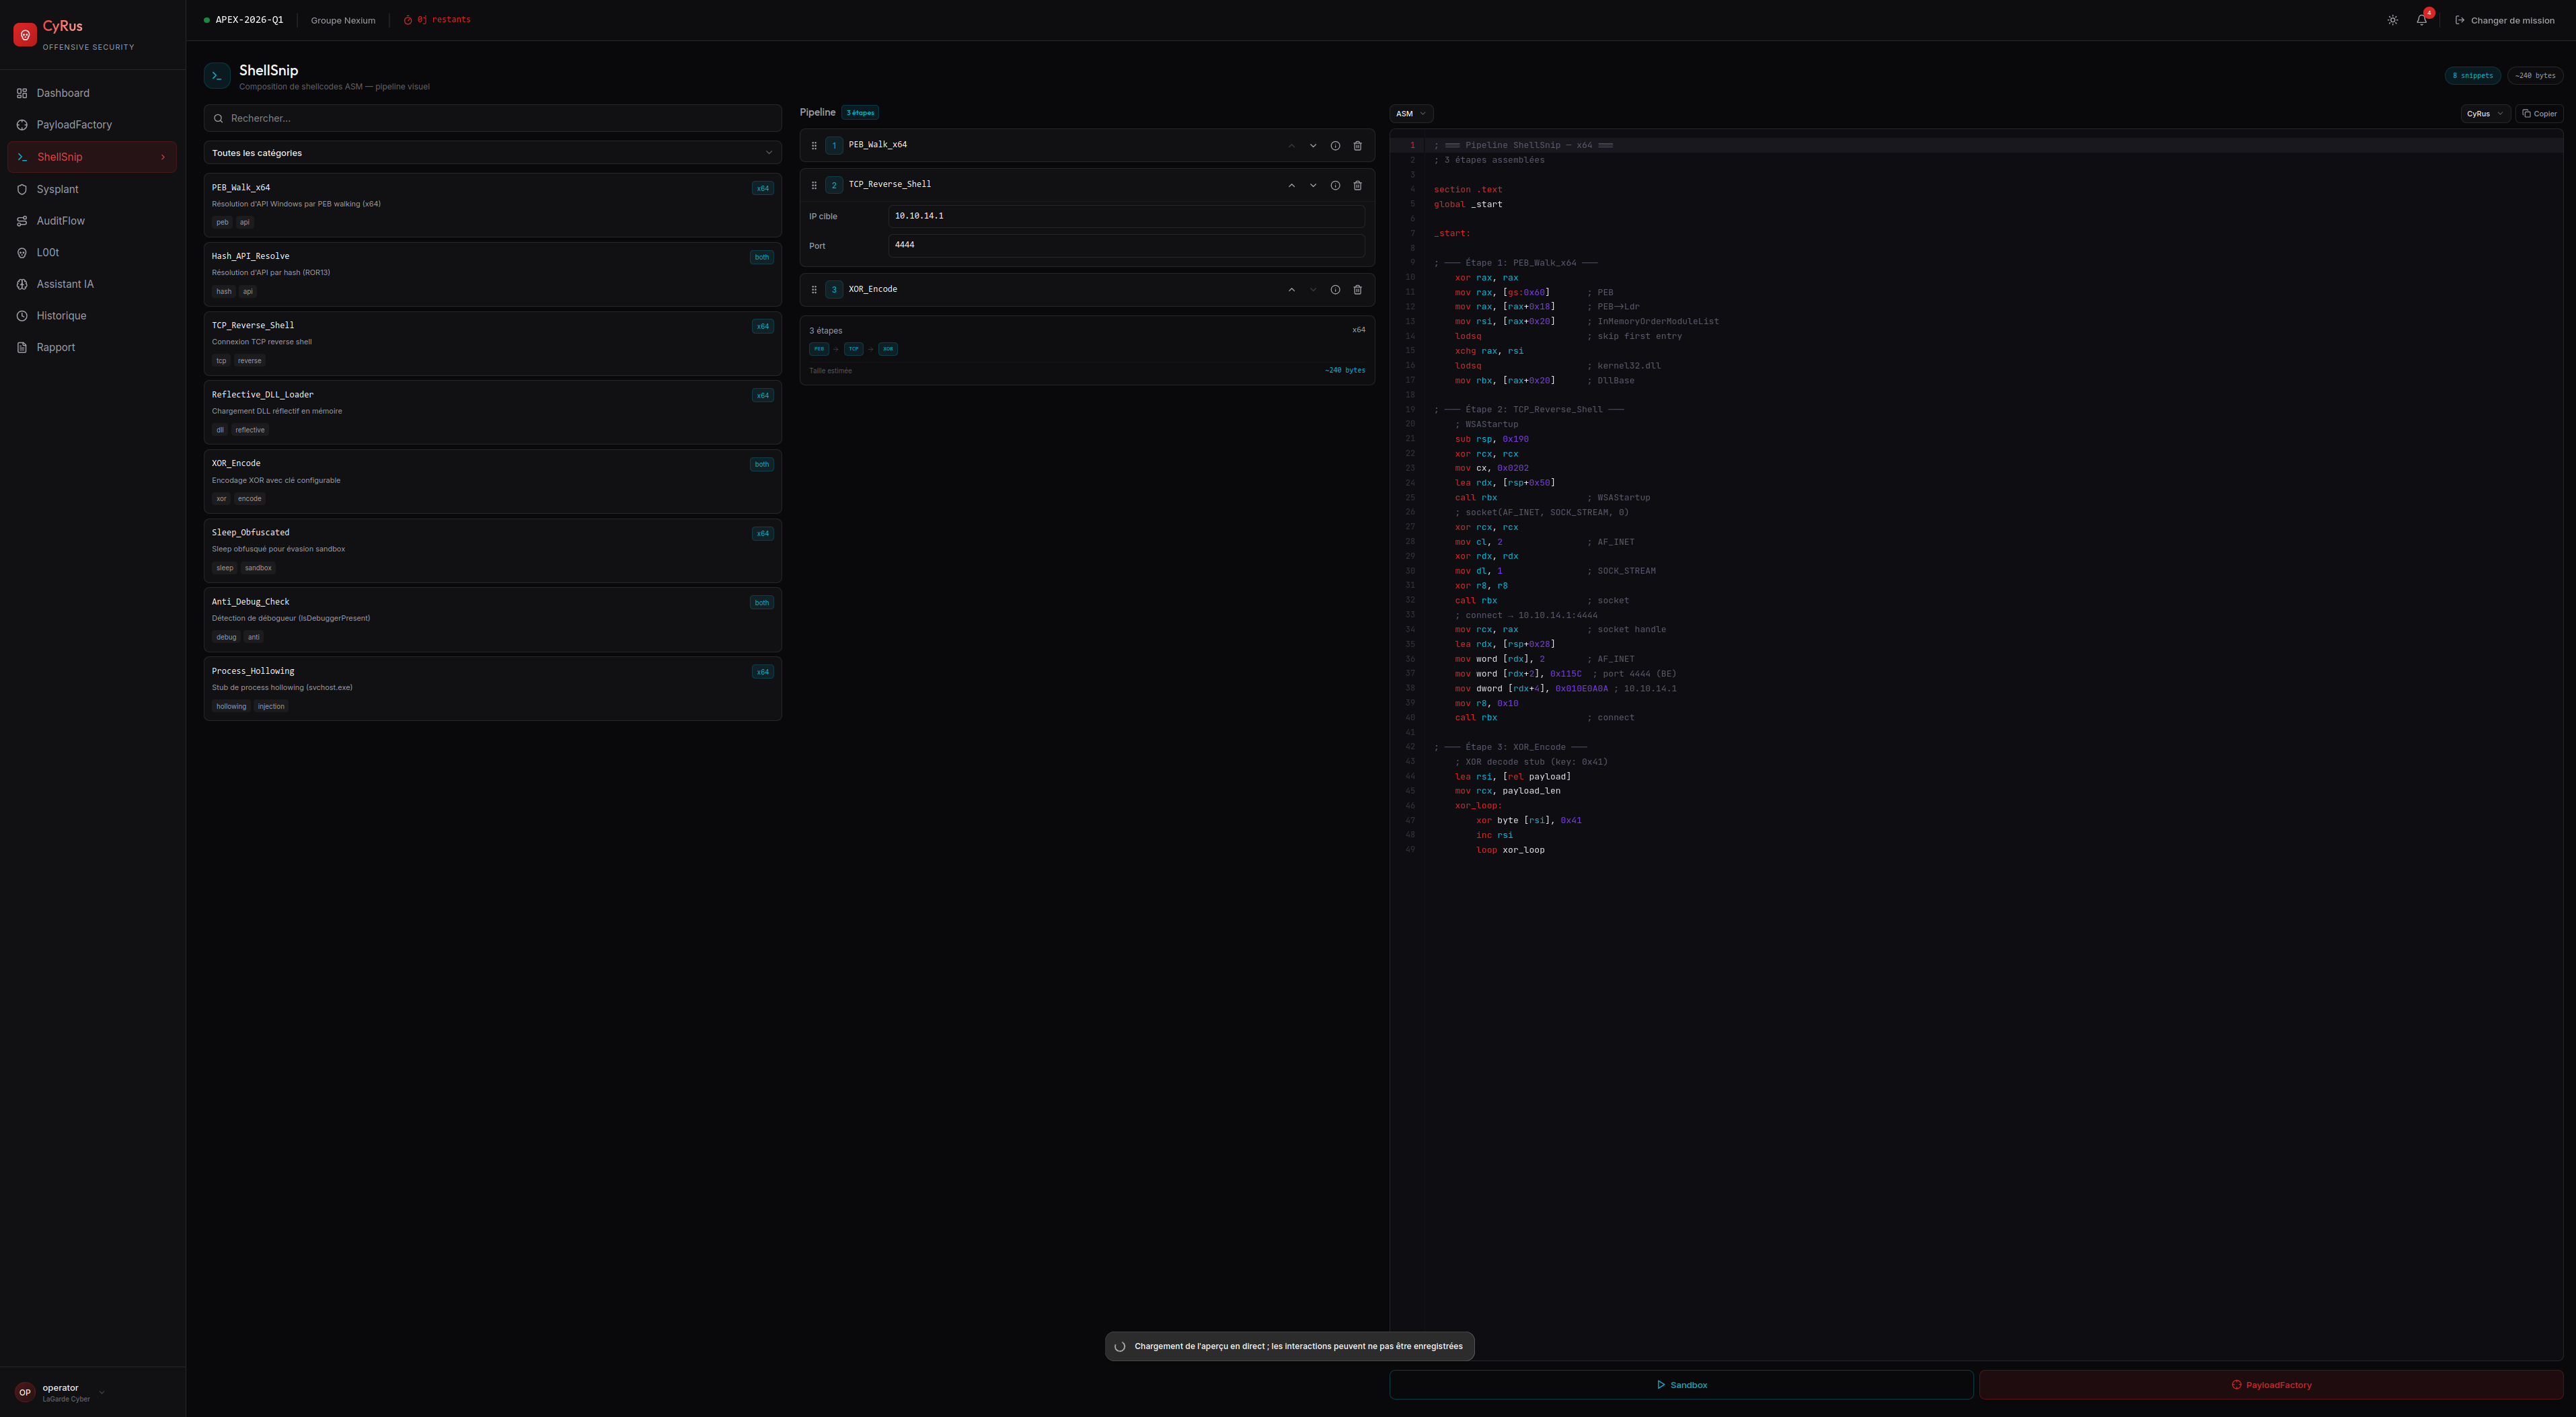
Task: Open Sysplant in sidebar
Action: coord(57,189)
